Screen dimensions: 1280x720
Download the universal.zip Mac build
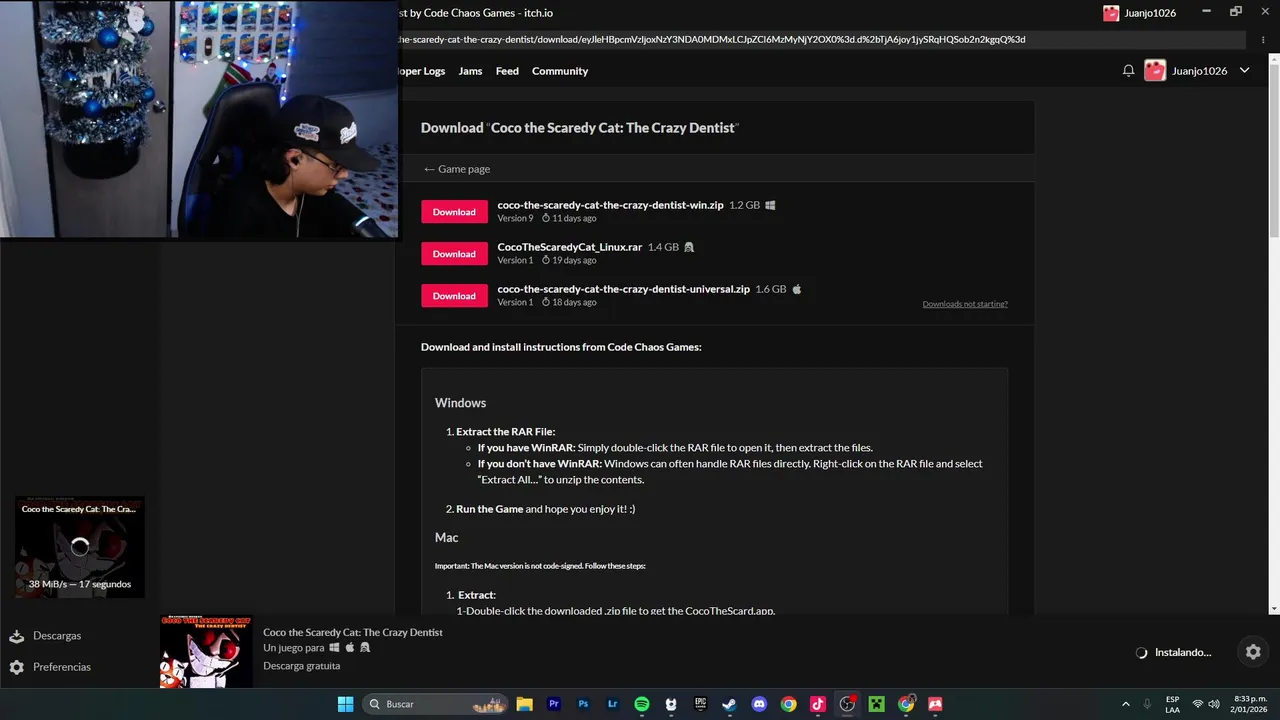coord(454,296)
